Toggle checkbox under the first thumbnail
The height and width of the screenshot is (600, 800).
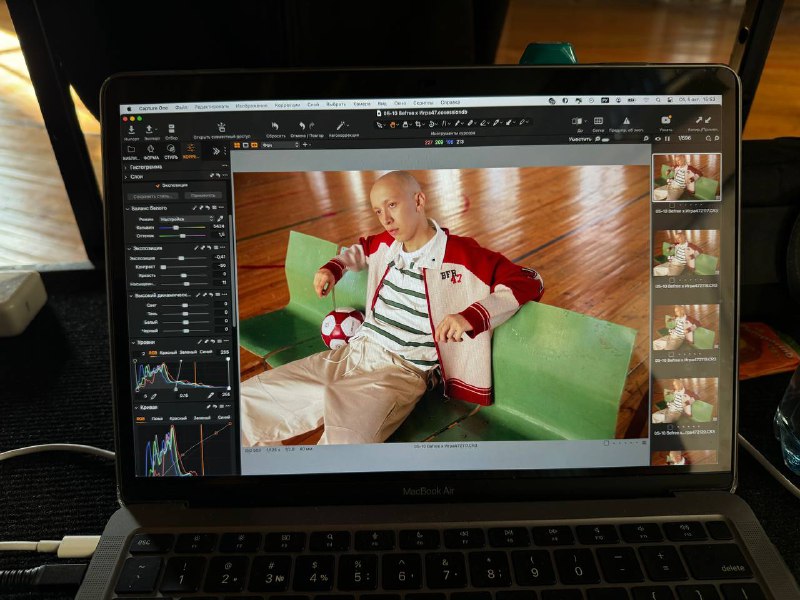672,204
